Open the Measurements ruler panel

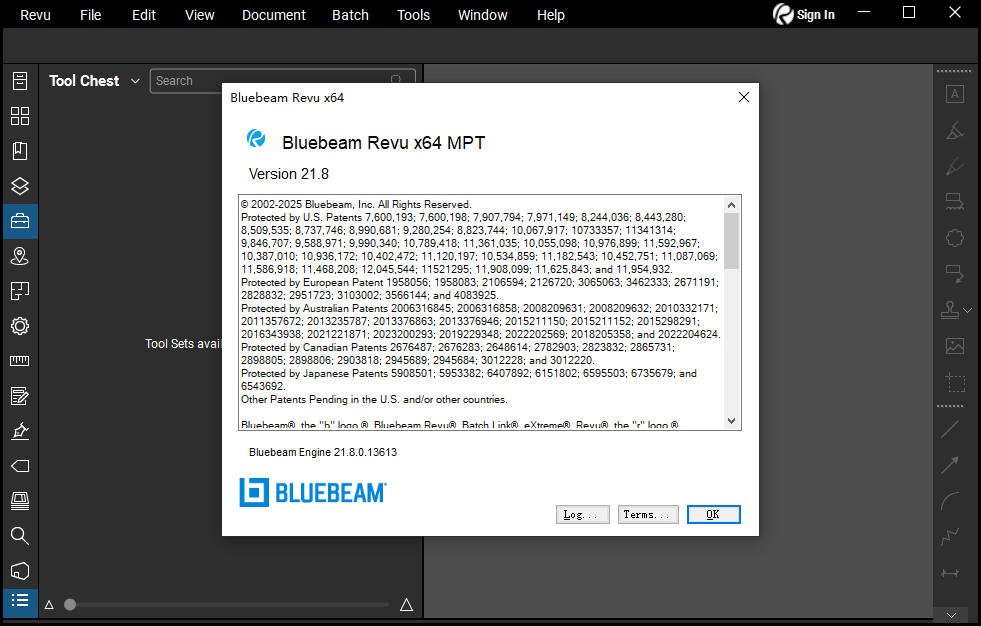[20, 361]
